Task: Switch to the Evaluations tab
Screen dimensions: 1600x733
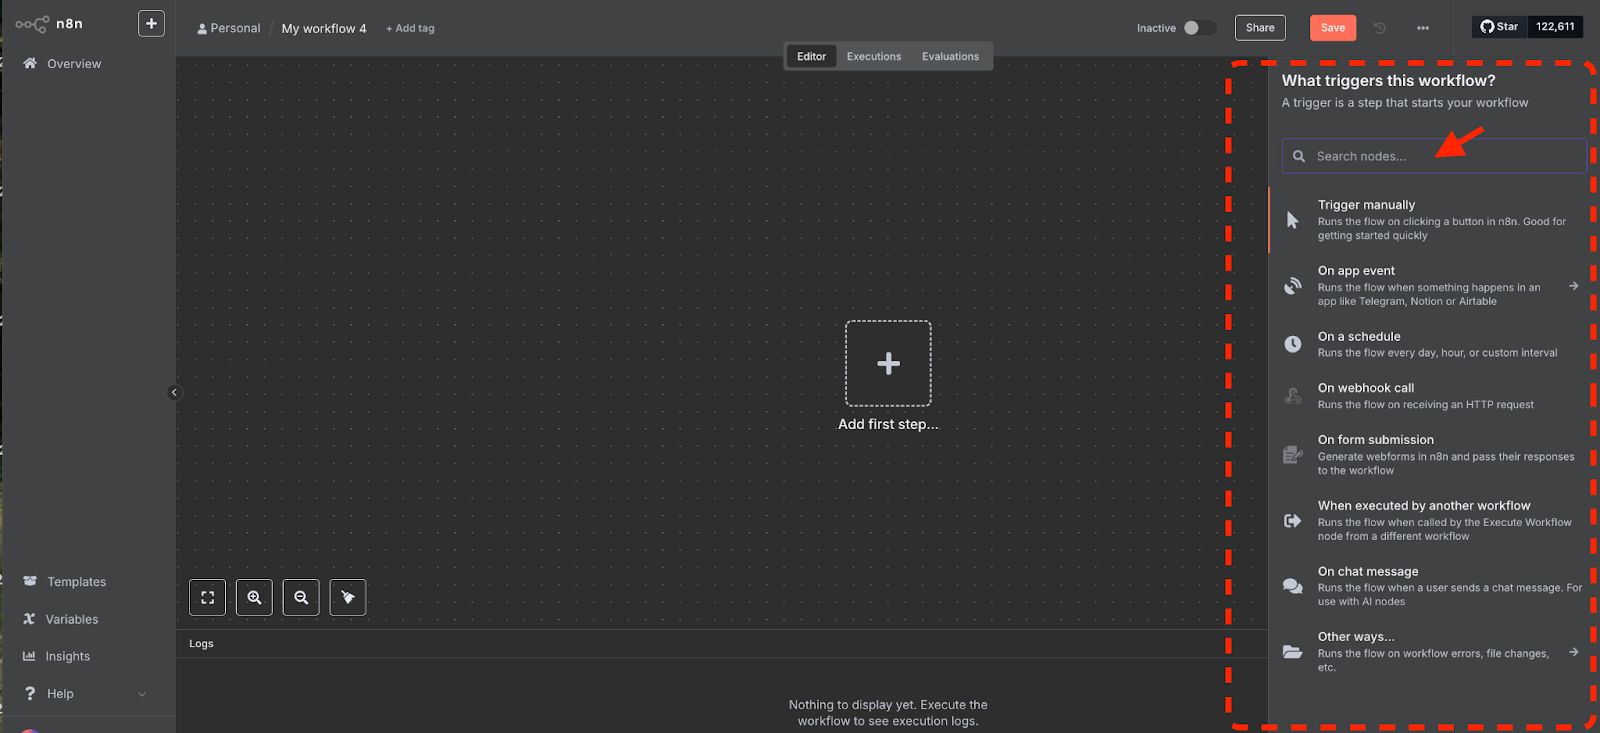Action: coord(950,57)
